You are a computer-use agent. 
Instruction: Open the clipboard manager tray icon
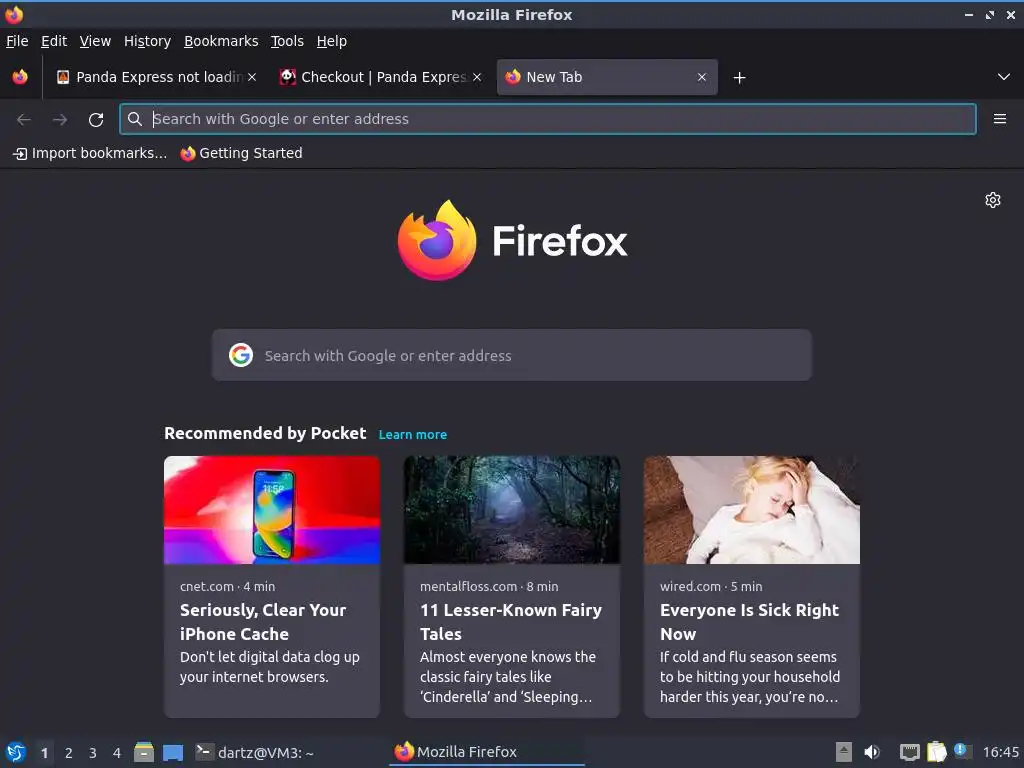(936, 752)
